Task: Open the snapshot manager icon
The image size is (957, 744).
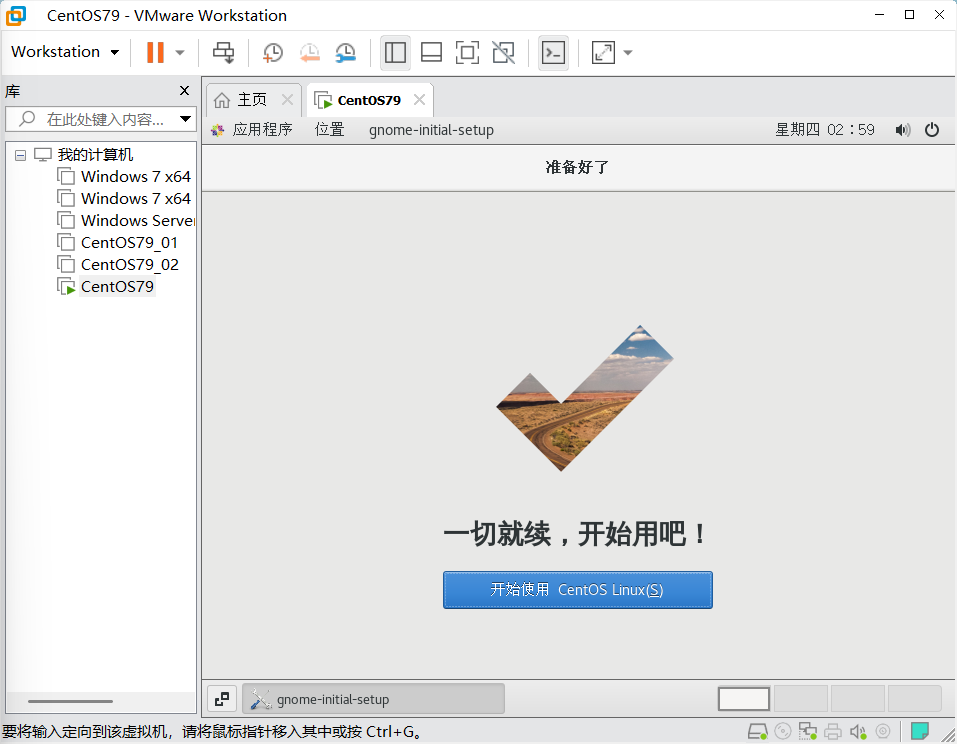Action: [345, 52]
